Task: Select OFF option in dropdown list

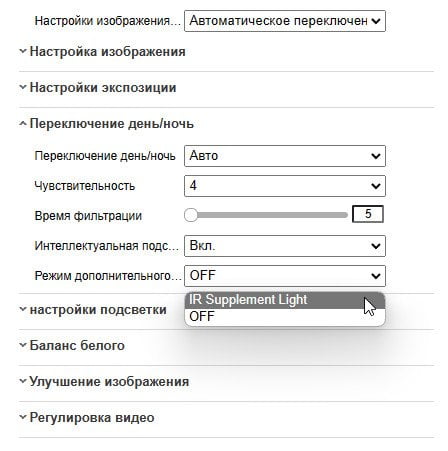Action: [x=285, y=316]
